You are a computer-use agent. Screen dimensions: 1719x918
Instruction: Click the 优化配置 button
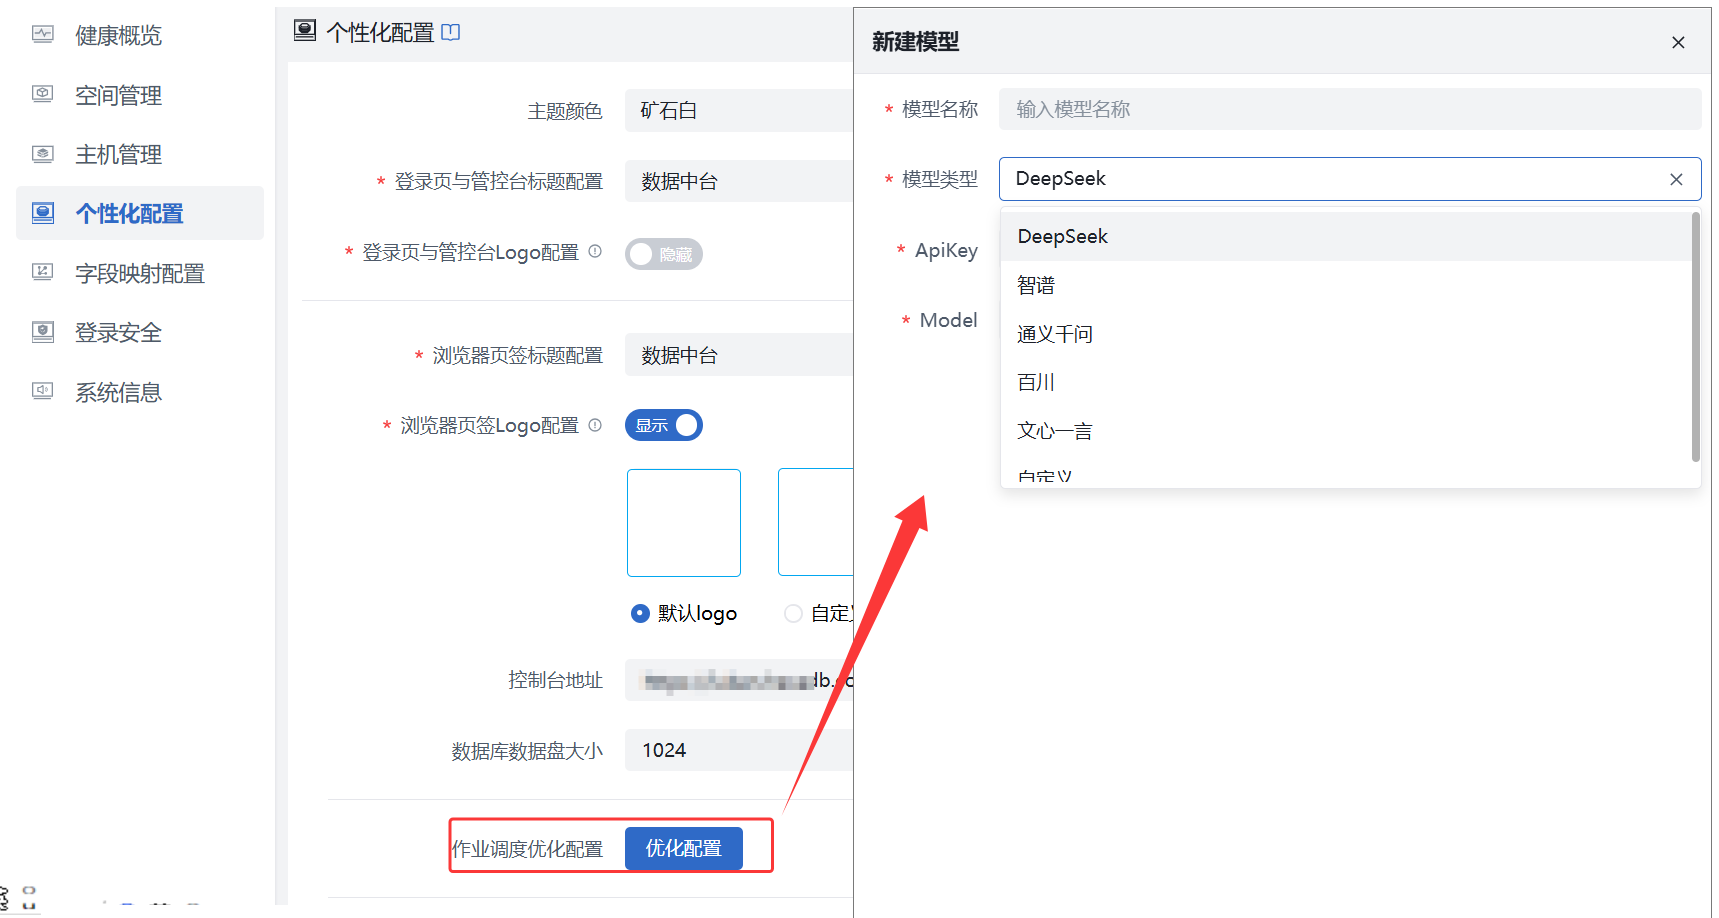click(x=683, y=847)
